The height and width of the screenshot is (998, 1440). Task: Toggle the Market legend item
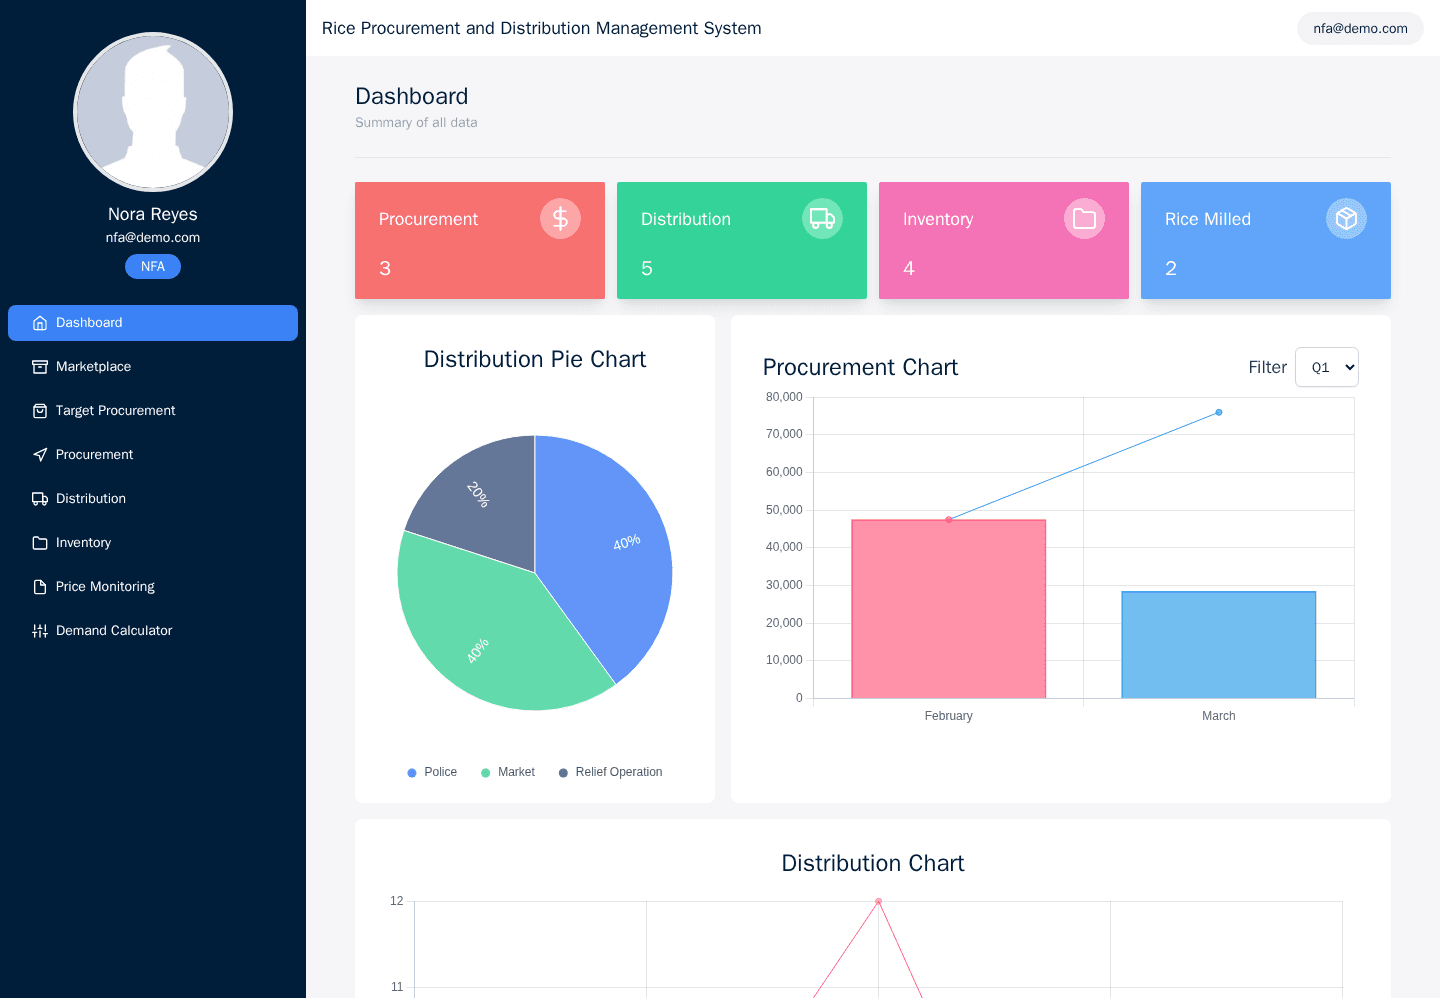[x=508, y=772]
